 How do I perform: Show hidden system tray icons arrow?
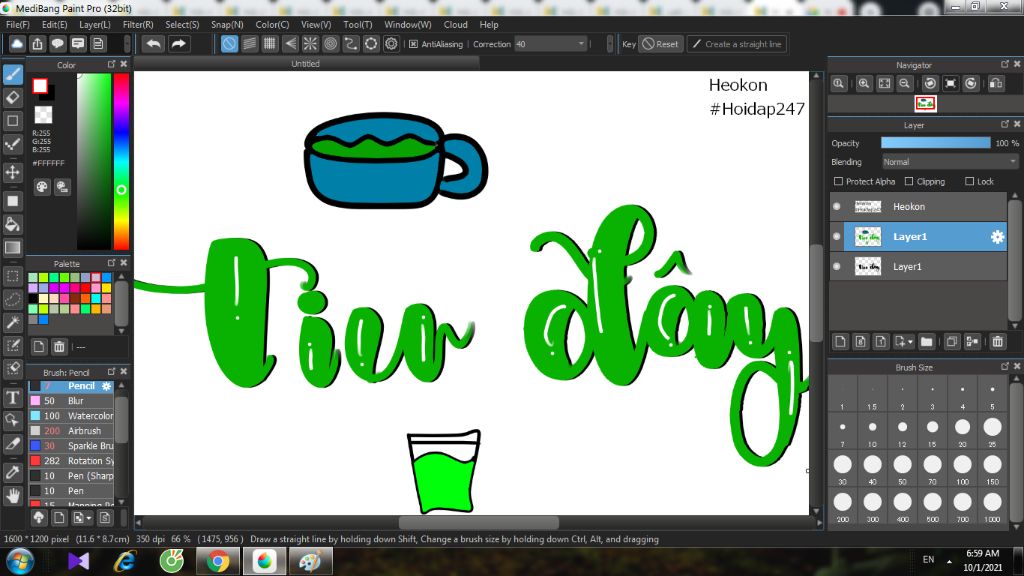(x=949, y=561)
